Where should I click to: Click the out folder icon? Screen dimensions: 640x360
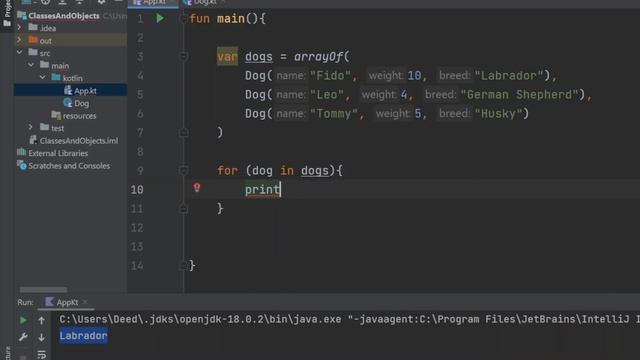click(x=33, y=40)
